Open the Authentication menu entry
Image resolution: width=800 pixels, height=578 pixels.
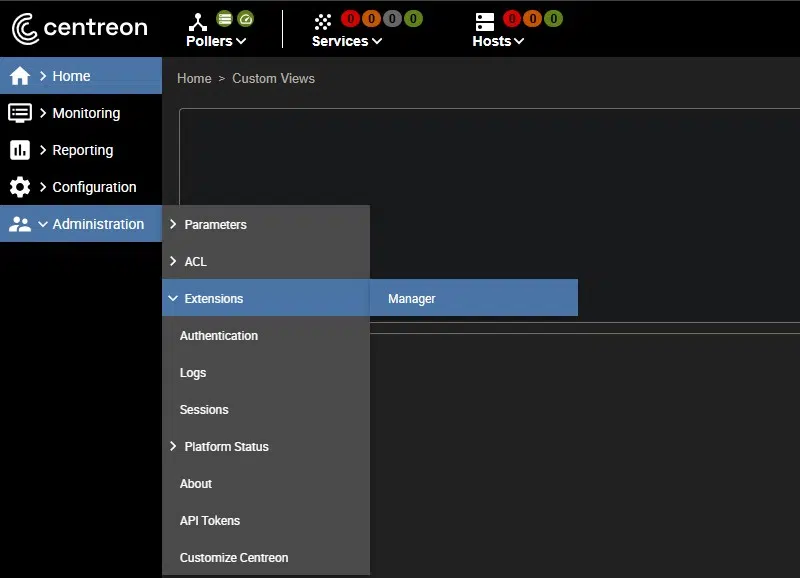219,336
